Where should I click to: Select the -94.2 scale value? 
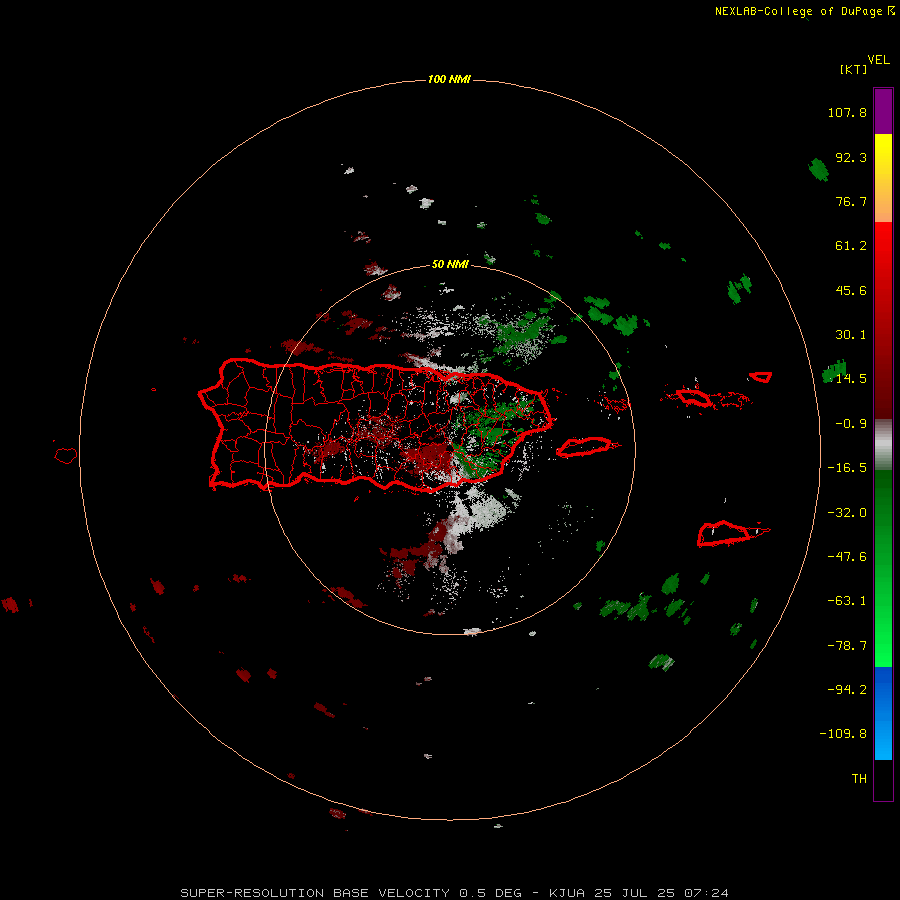coord(847,689)
